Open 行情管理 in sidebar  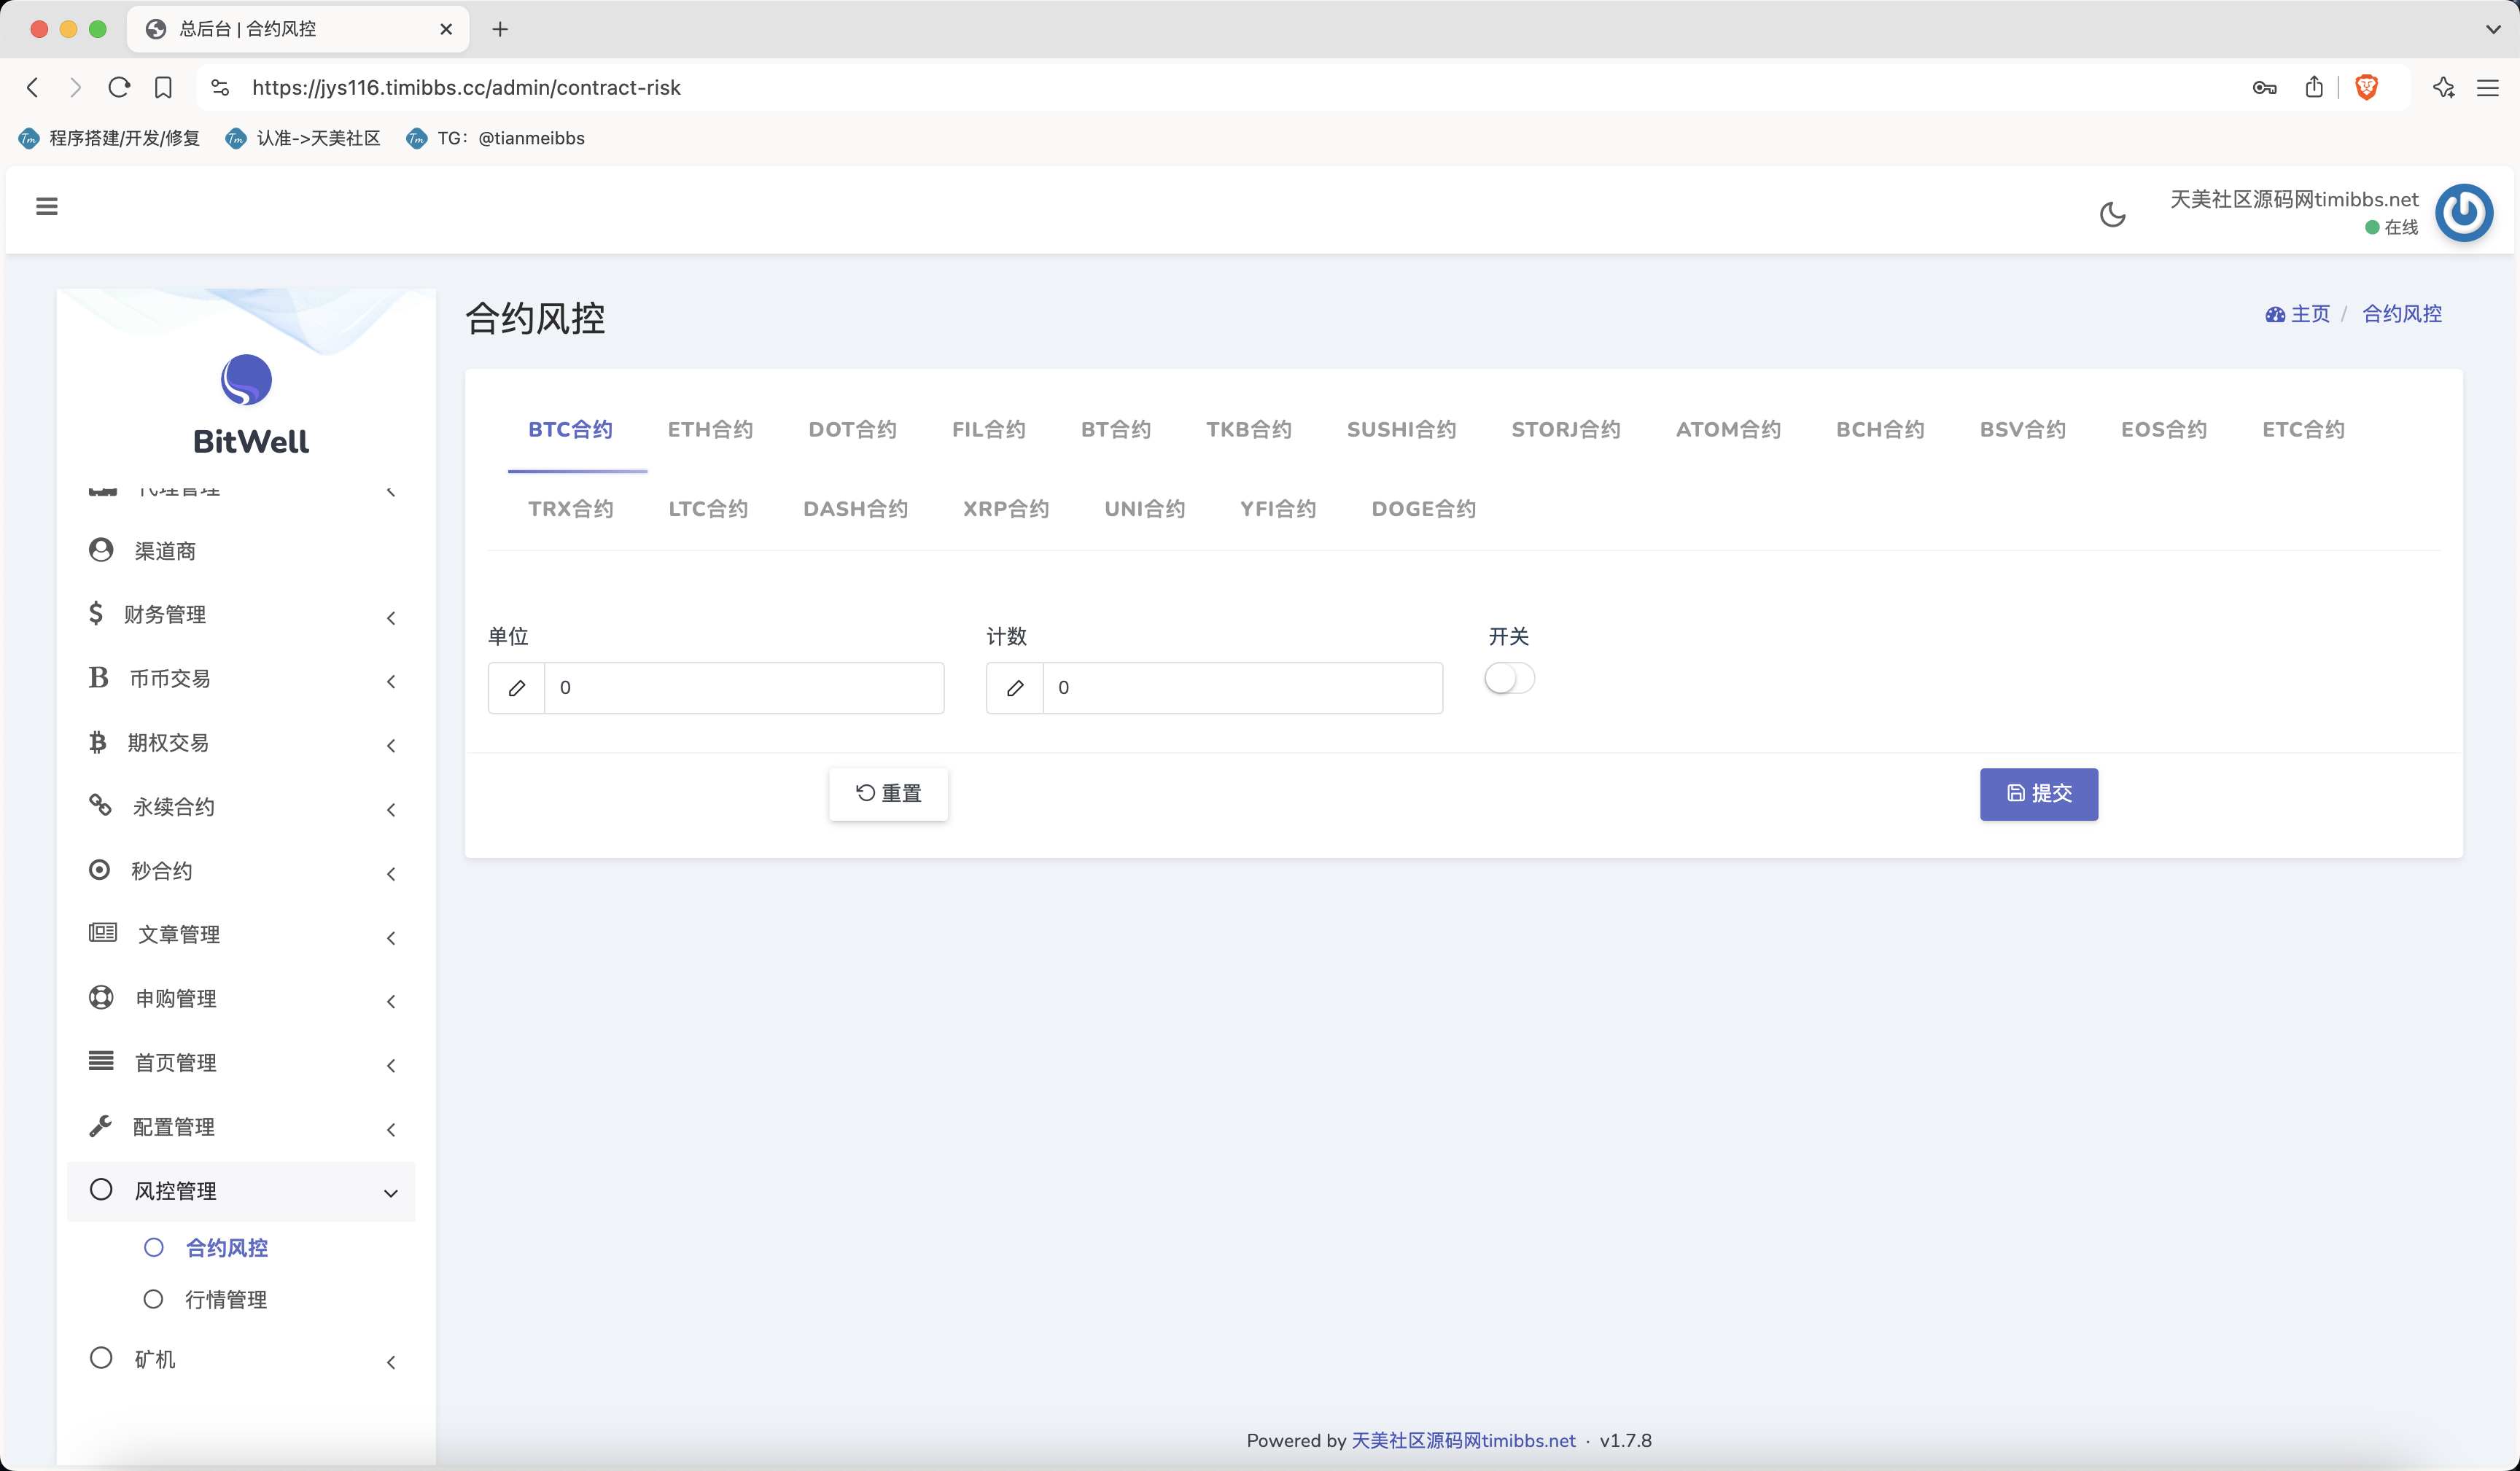coord(226,1299)
